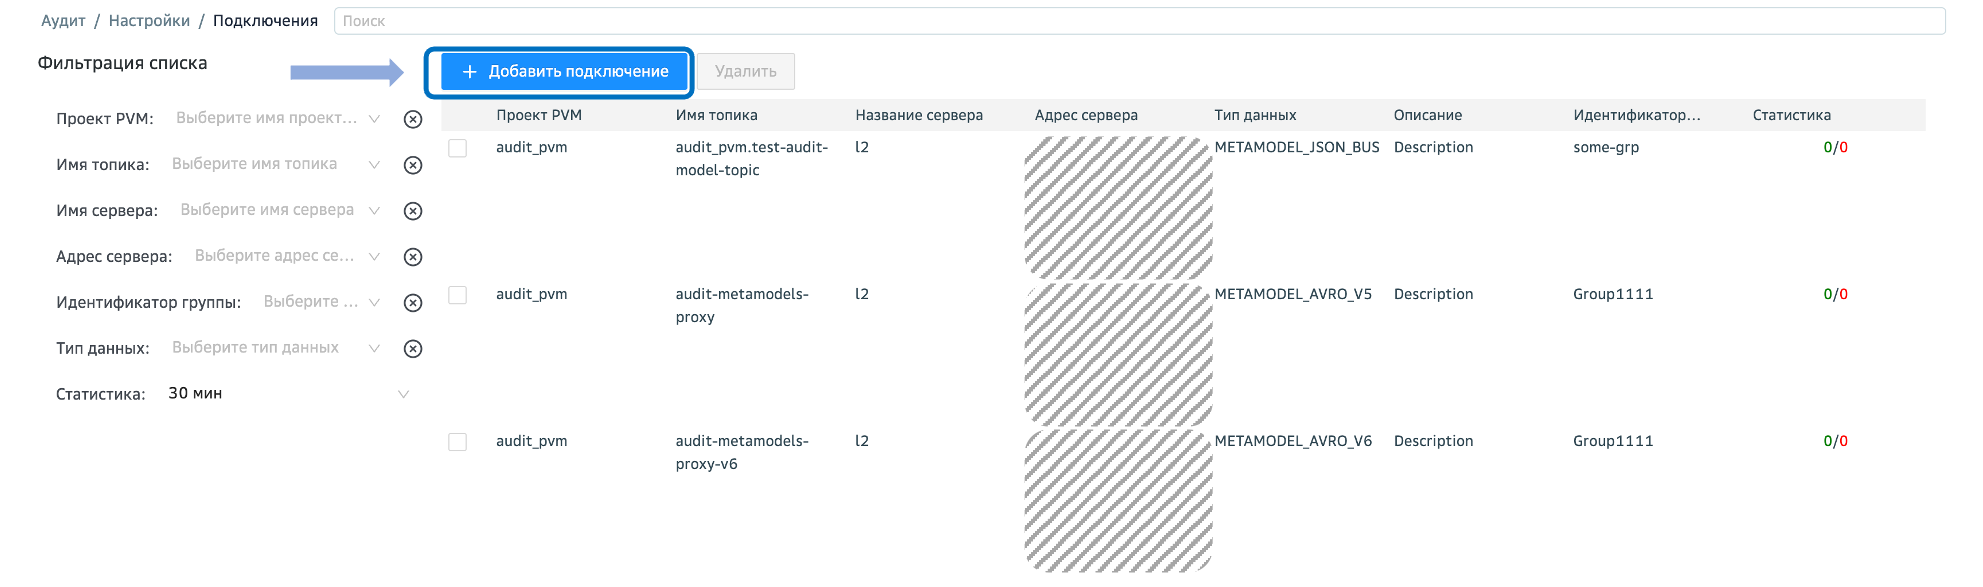The image size is (1983, 587).
Task: Select the audit_pvm.test-audit-model-topic row checkbox
Action: 458,148
